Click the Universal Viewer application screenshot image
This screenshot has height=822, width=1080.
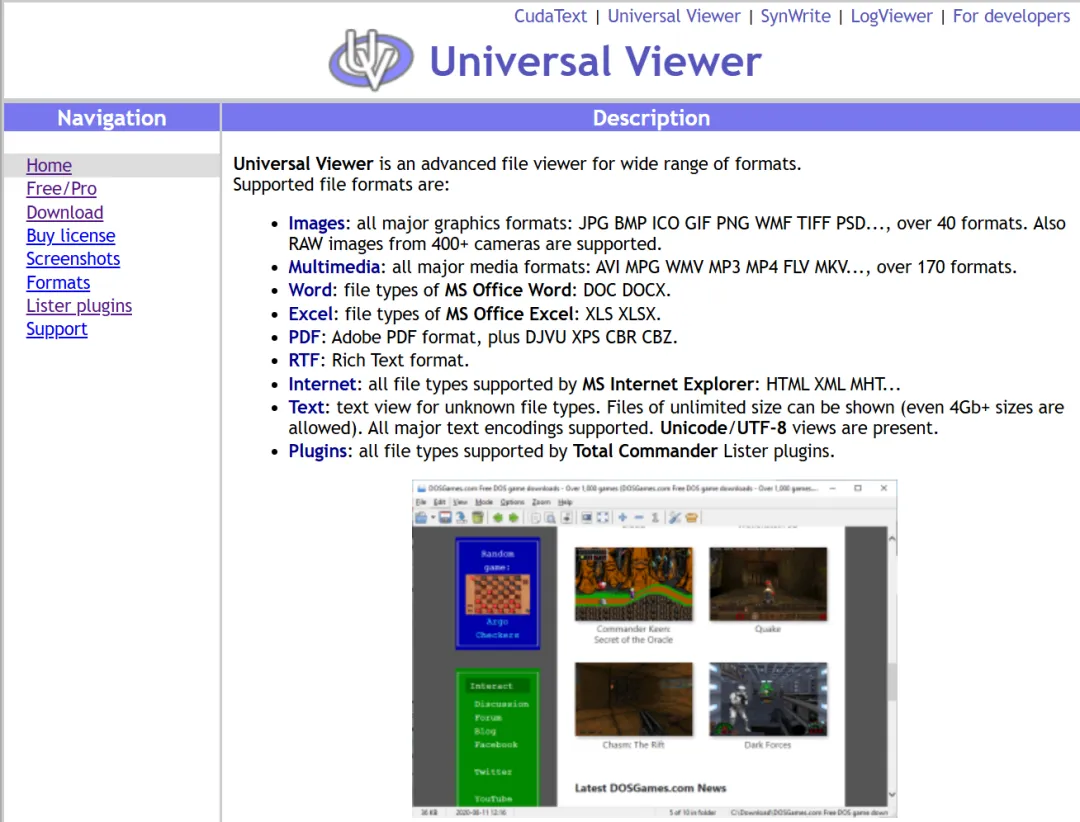coord(654,649)
